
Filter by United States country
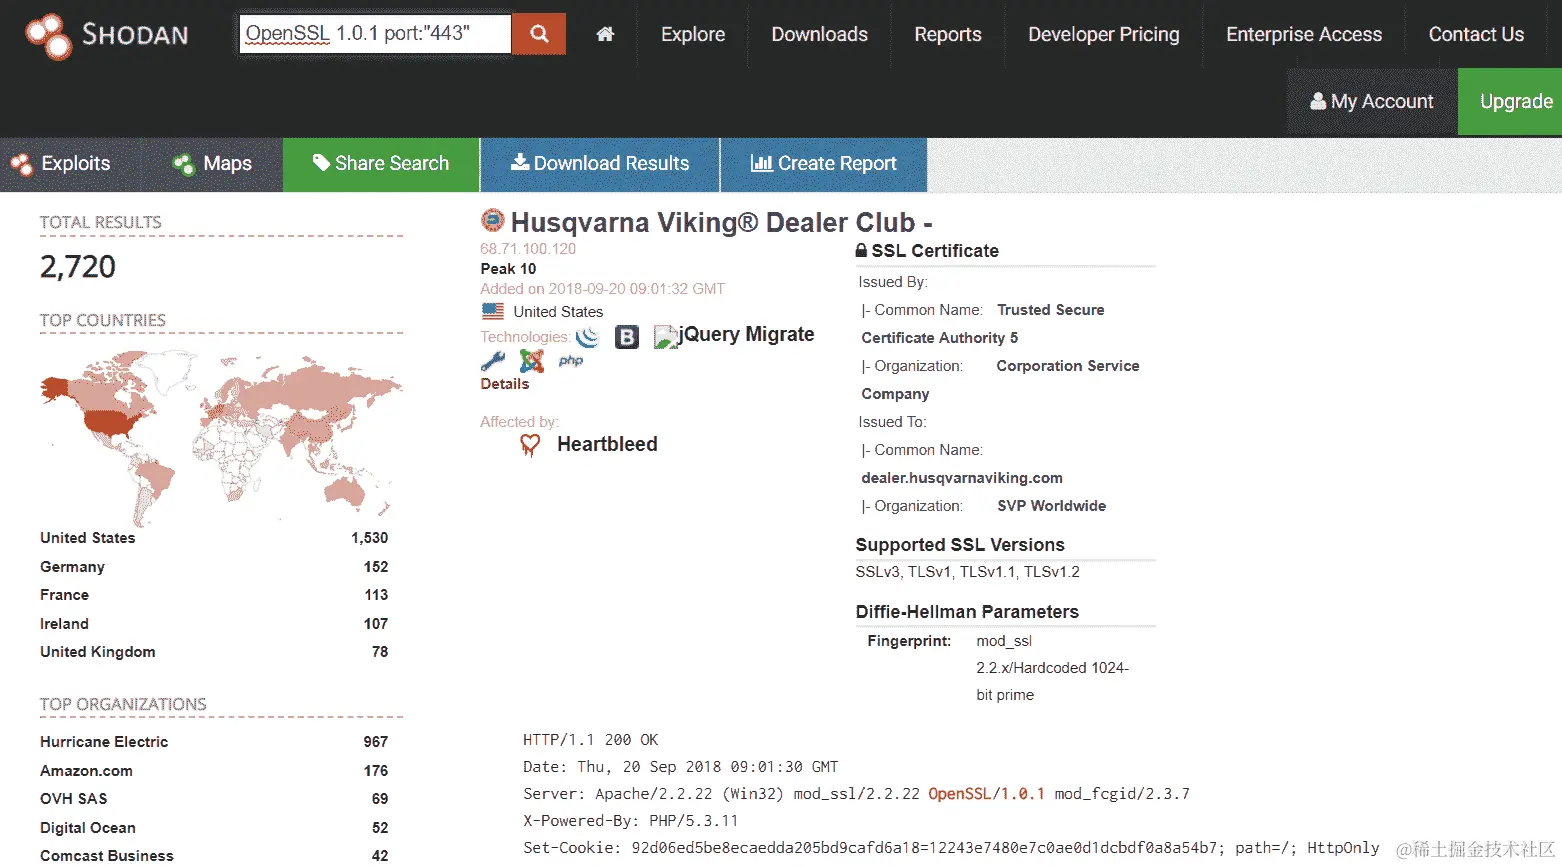coord(87,538)
